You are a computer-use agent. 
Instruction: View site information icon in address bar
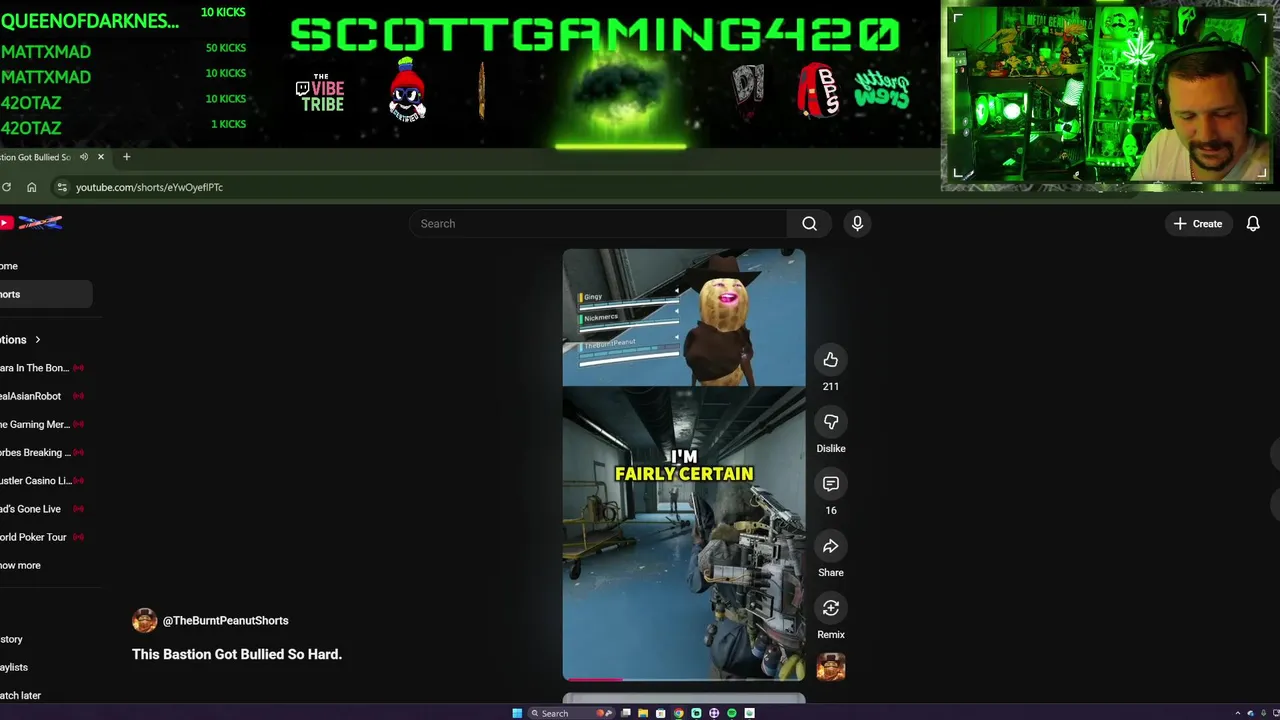[x=62, y=187]
